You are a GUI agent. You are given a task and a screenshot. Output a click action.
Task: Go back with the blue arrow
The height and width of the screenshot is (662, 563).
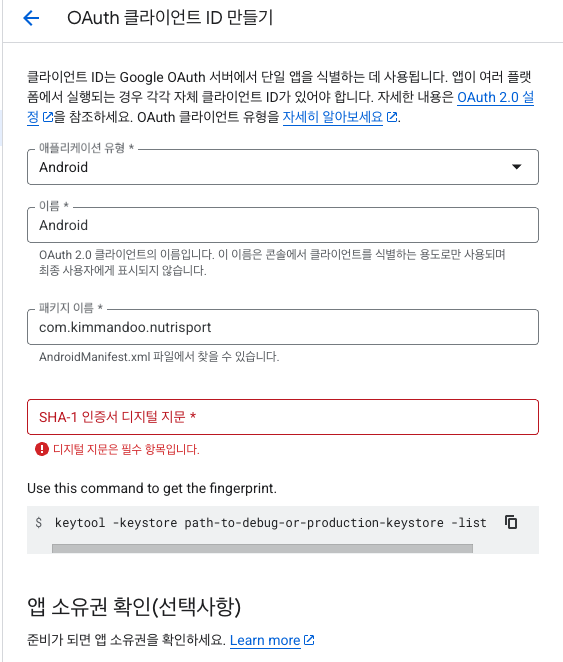[31, 18]
